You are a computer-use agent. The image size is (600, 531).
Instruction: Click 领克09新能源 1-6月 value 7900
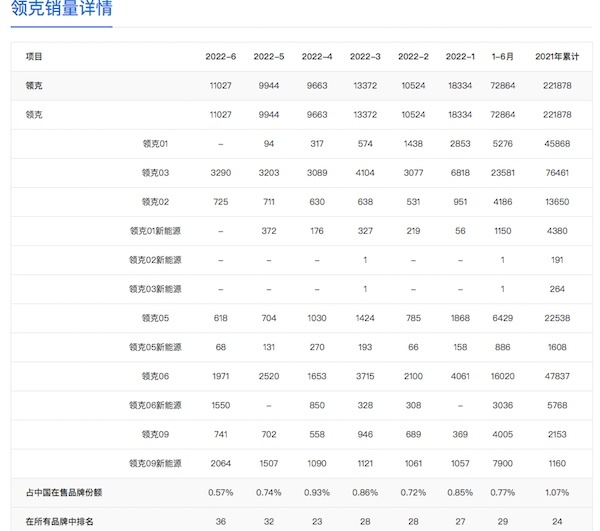click(502, 464)
